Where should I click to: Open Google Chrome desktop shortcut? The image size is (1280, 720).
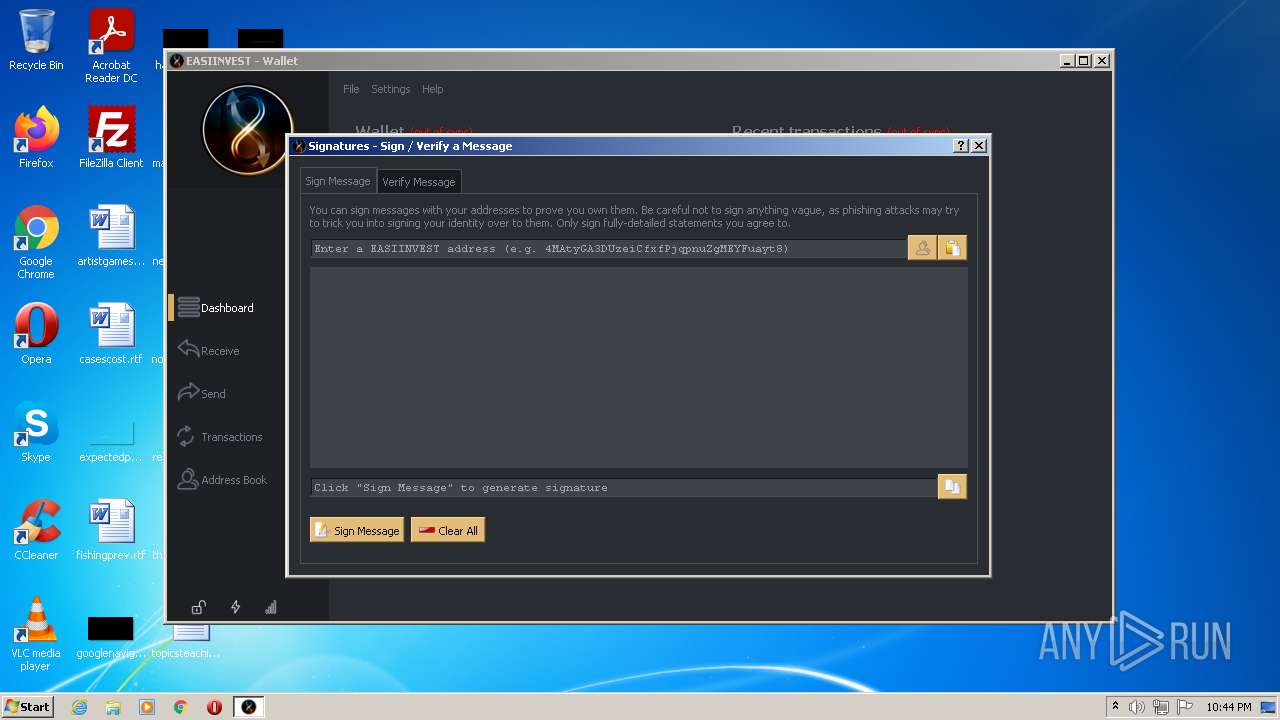click(x=36, y=242)
